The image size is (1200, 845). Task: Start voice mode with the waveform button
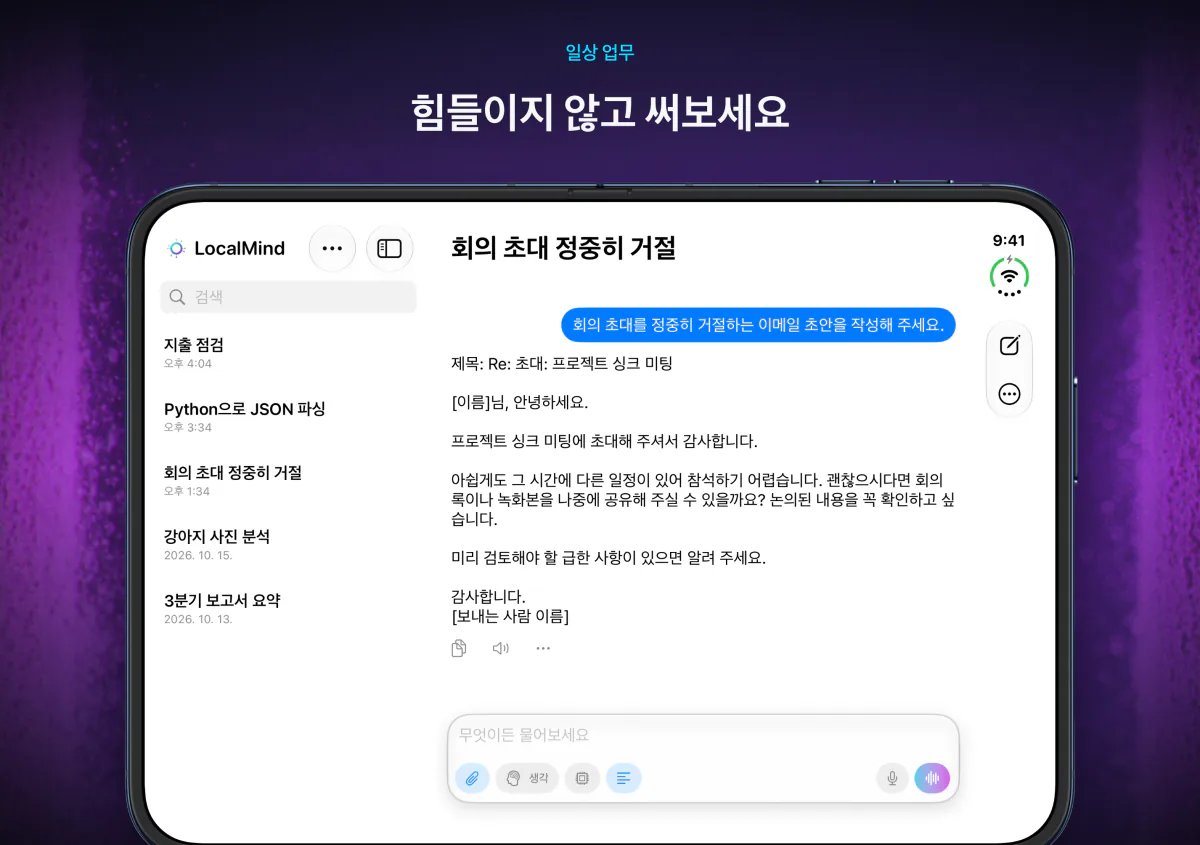pos(932,778)
